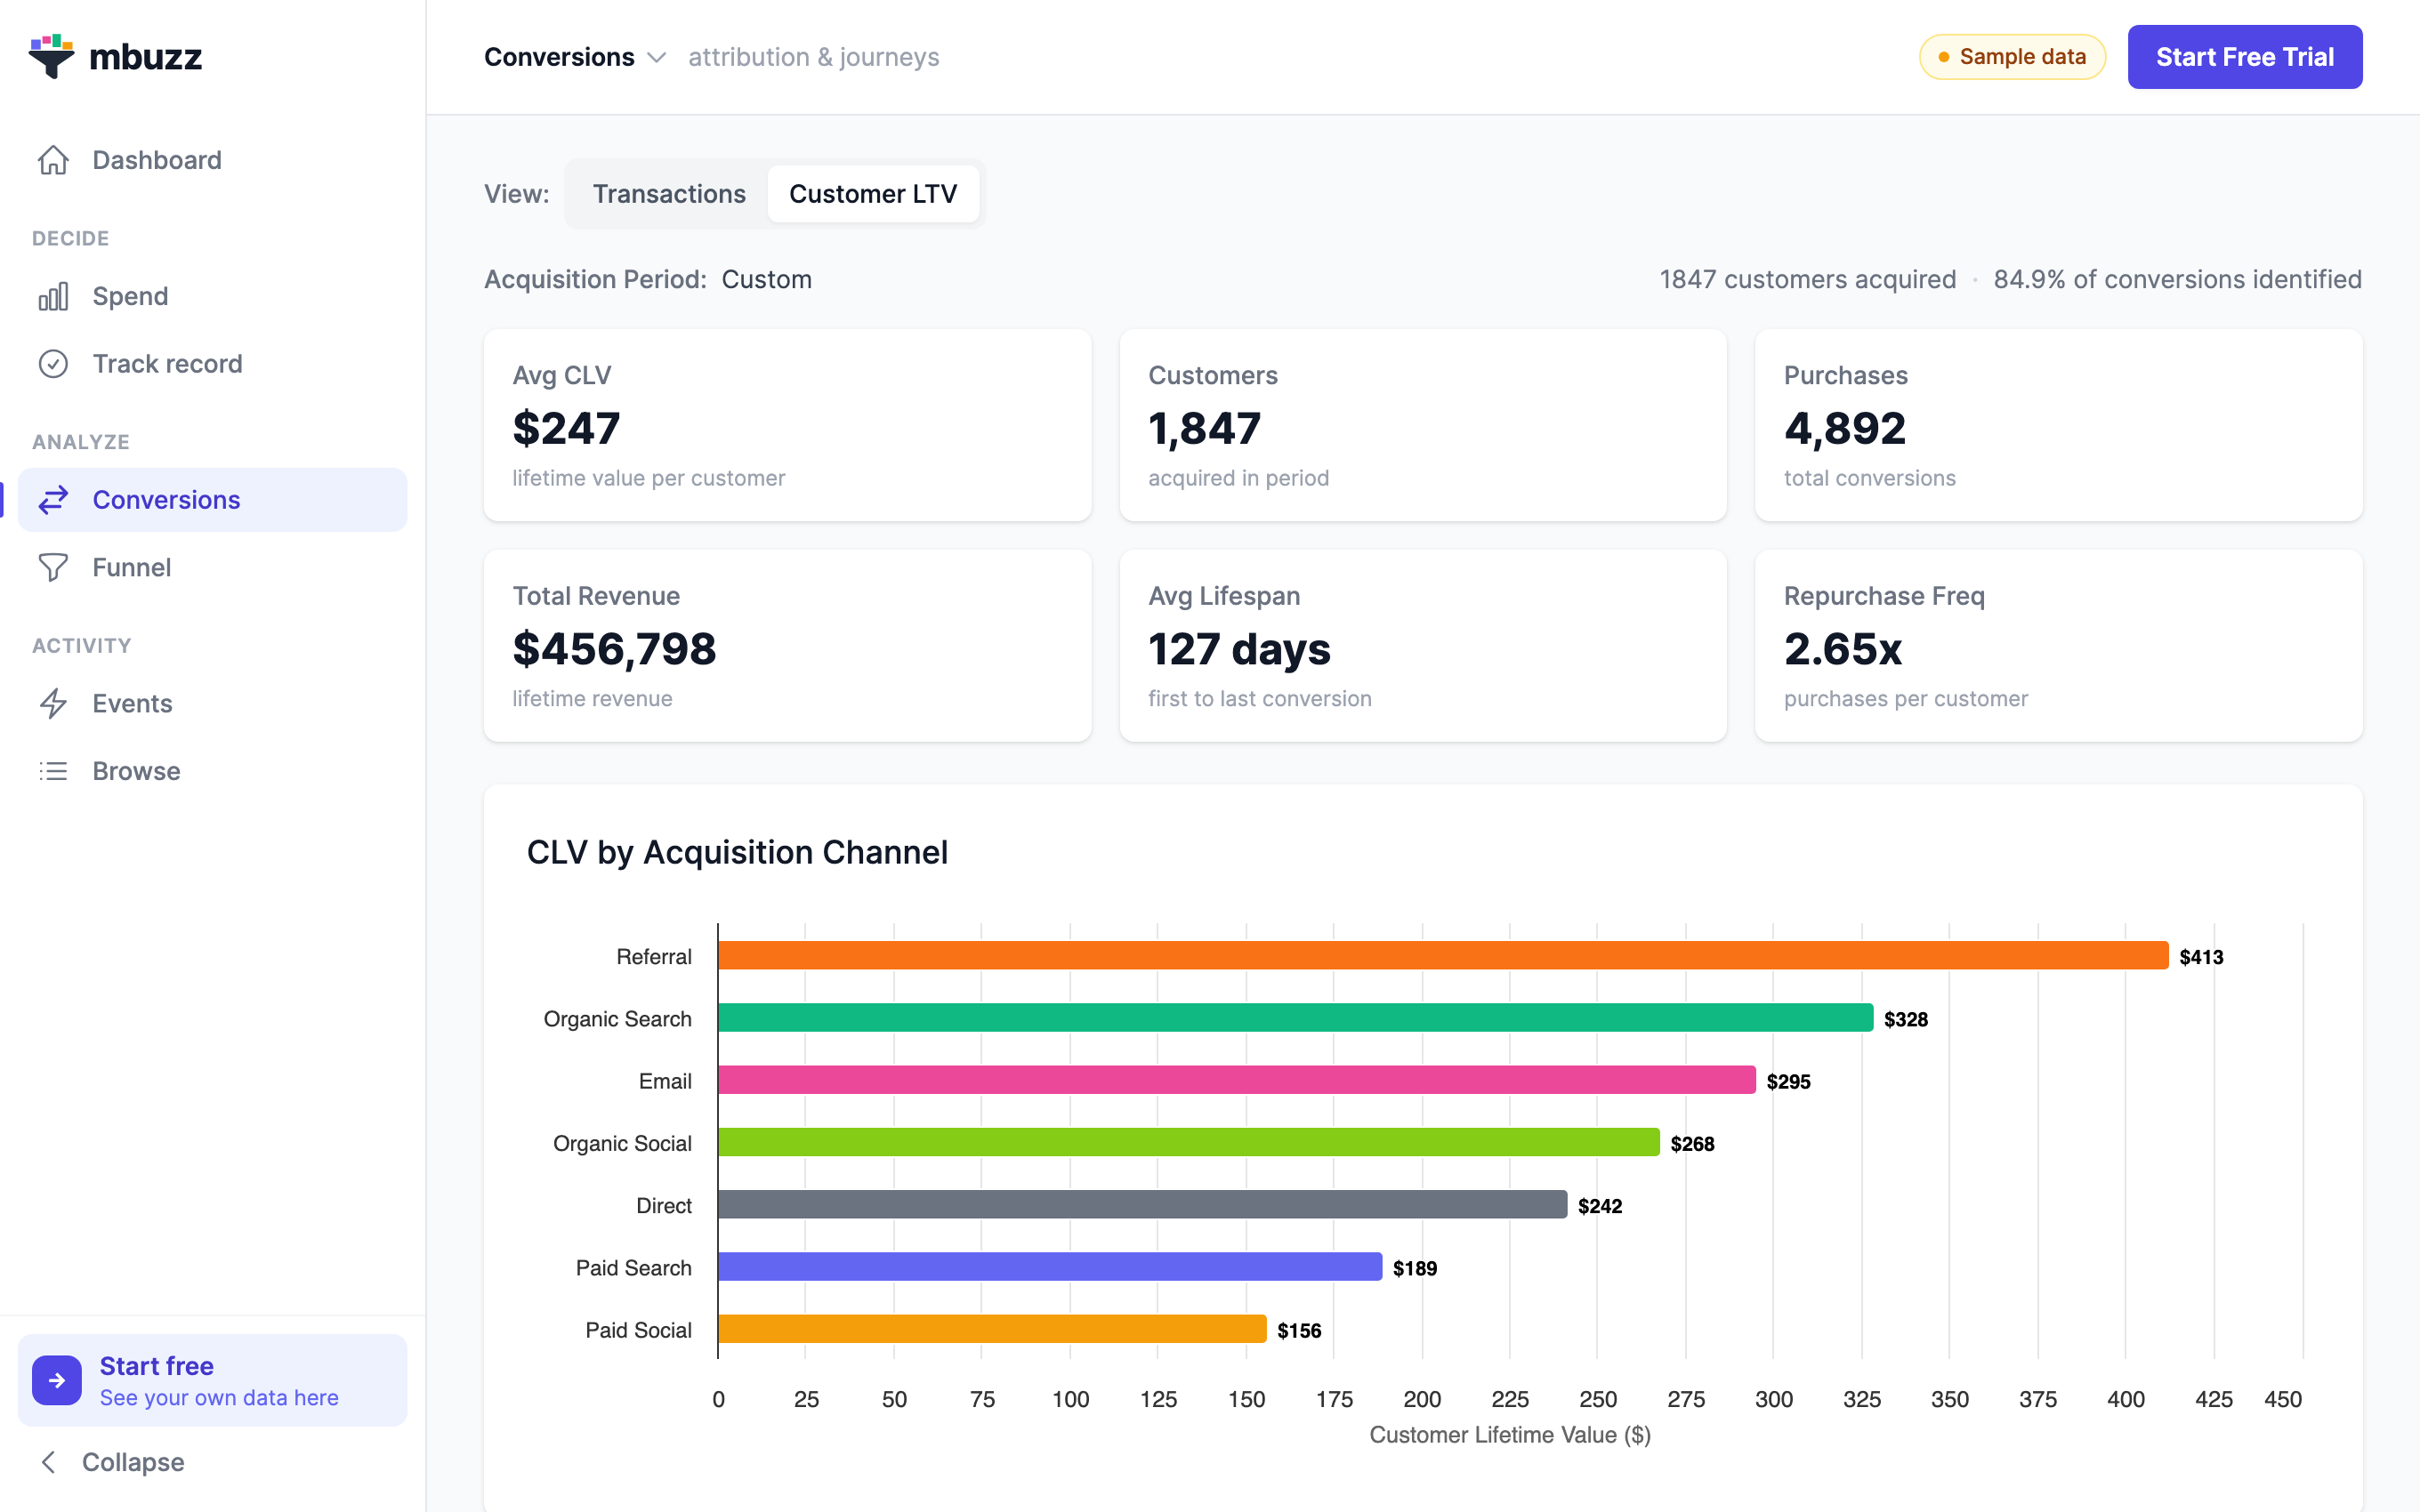
Task: Open the Dashboard page
Action: point(212,160)
